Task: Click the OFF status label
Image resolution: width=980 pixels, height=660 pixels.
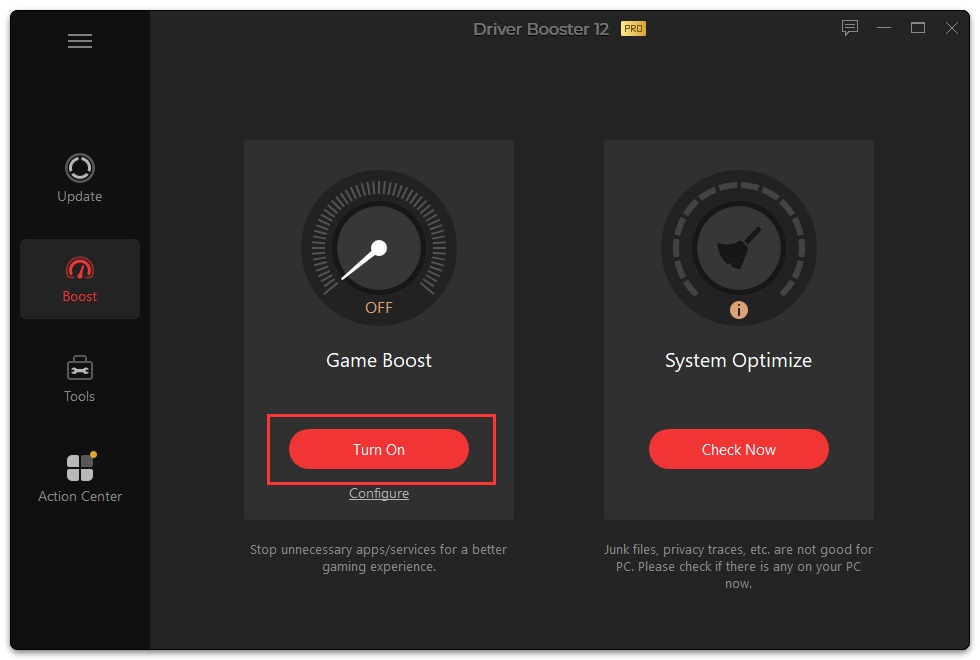Action: tap(379, 308)
